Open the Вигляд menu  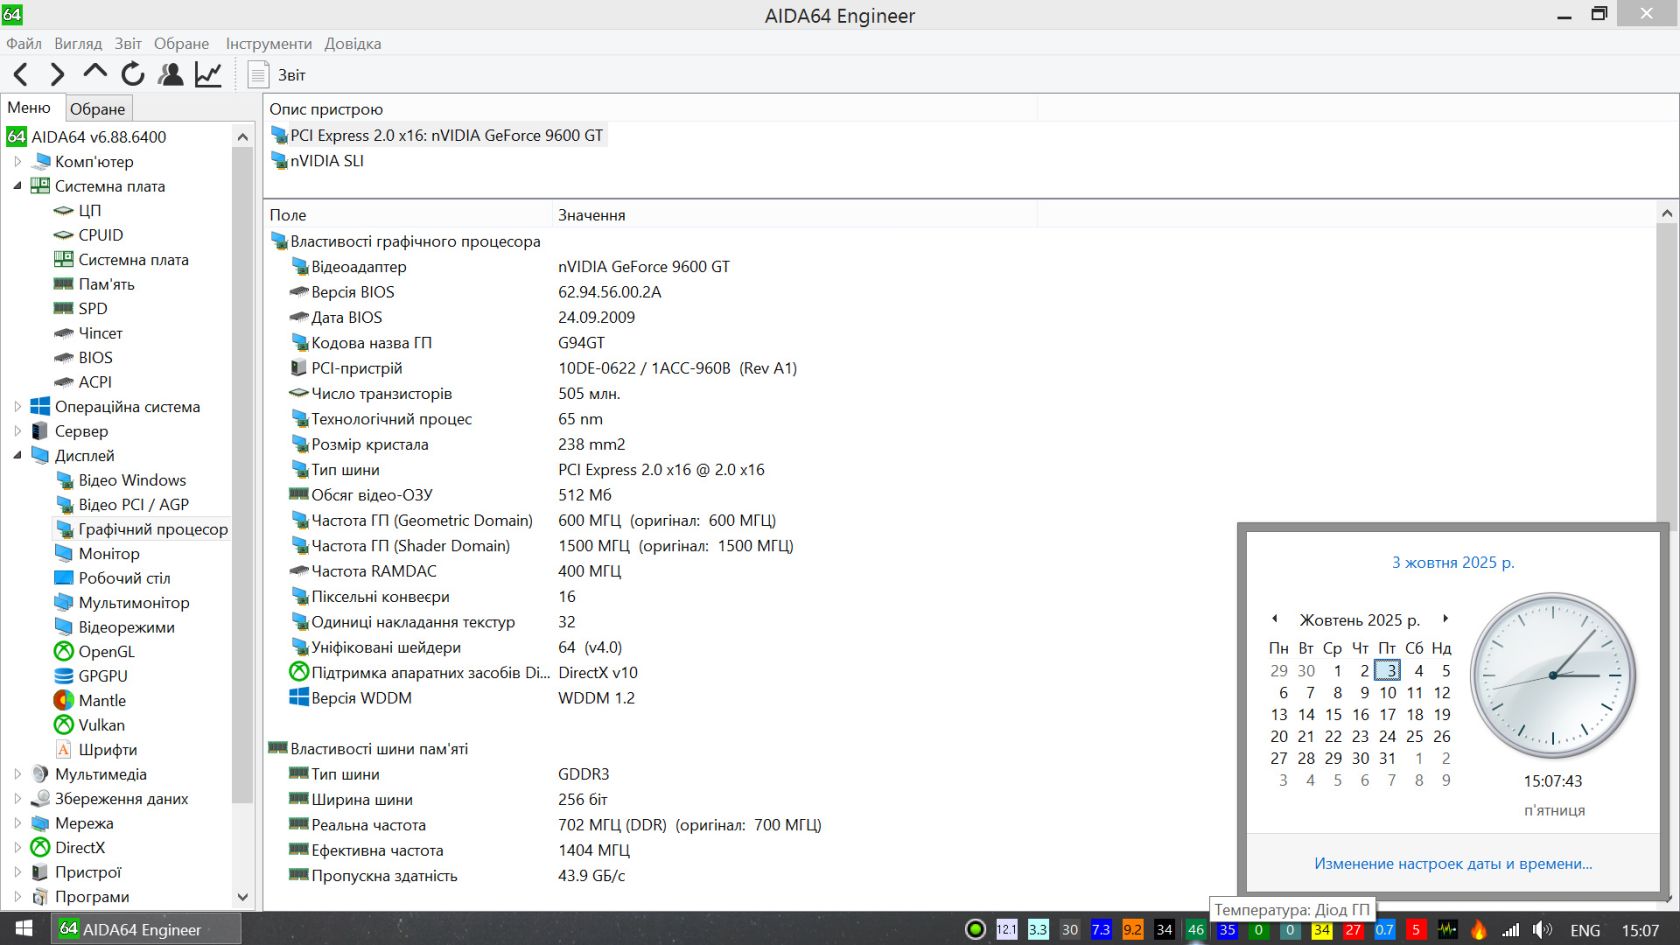(x=78, y=43)
